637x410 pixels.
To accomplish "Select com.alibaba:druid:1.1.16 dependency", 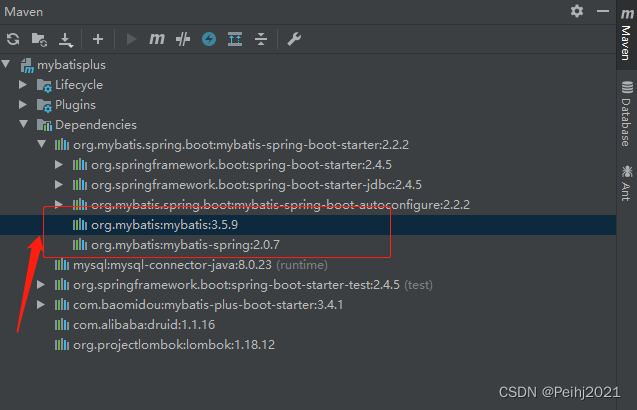I will pyautogui.click(x=144, y=325).
